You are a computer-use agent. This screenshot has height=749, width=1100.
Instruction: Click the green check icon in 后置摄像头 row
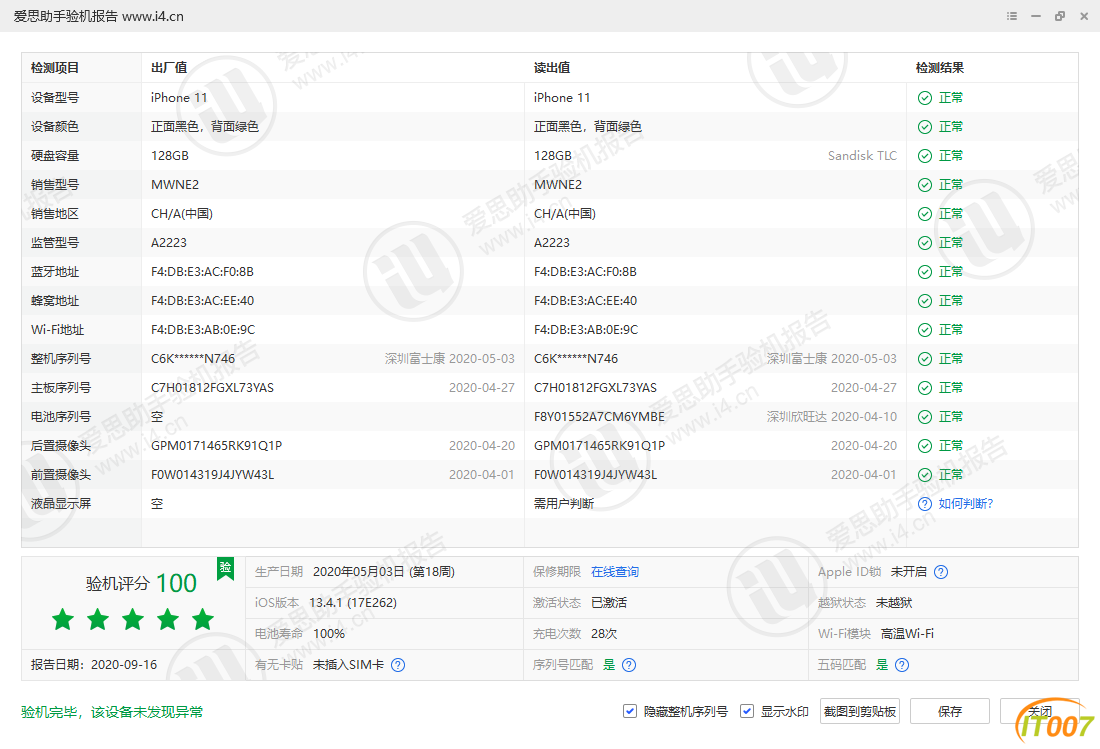pos(925,446)
